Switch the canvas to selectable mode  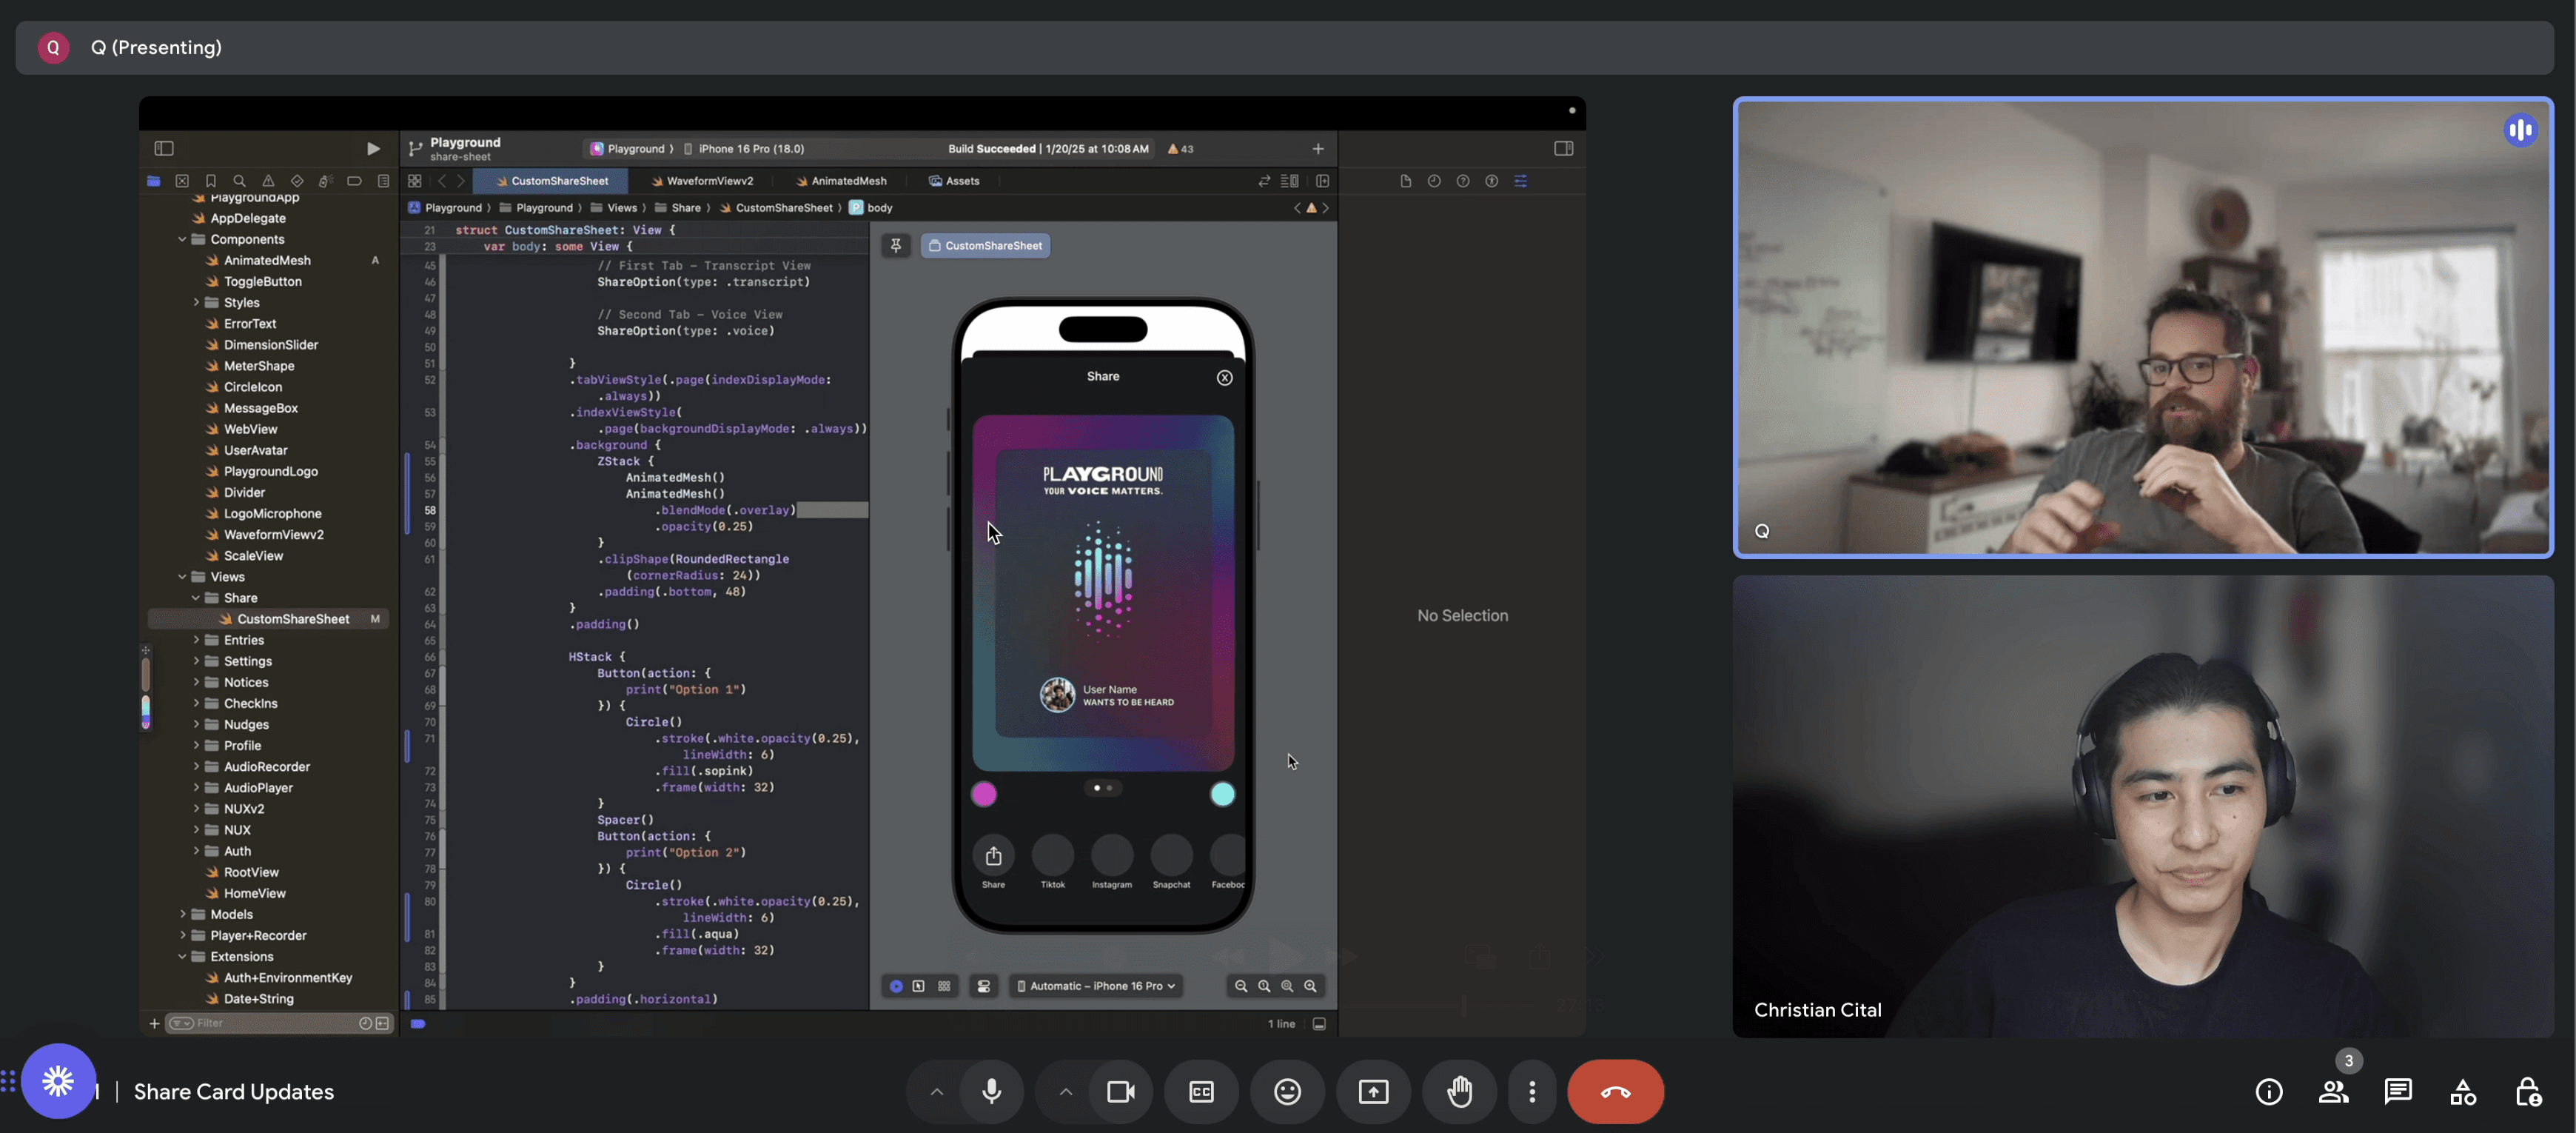pos(919,986)
